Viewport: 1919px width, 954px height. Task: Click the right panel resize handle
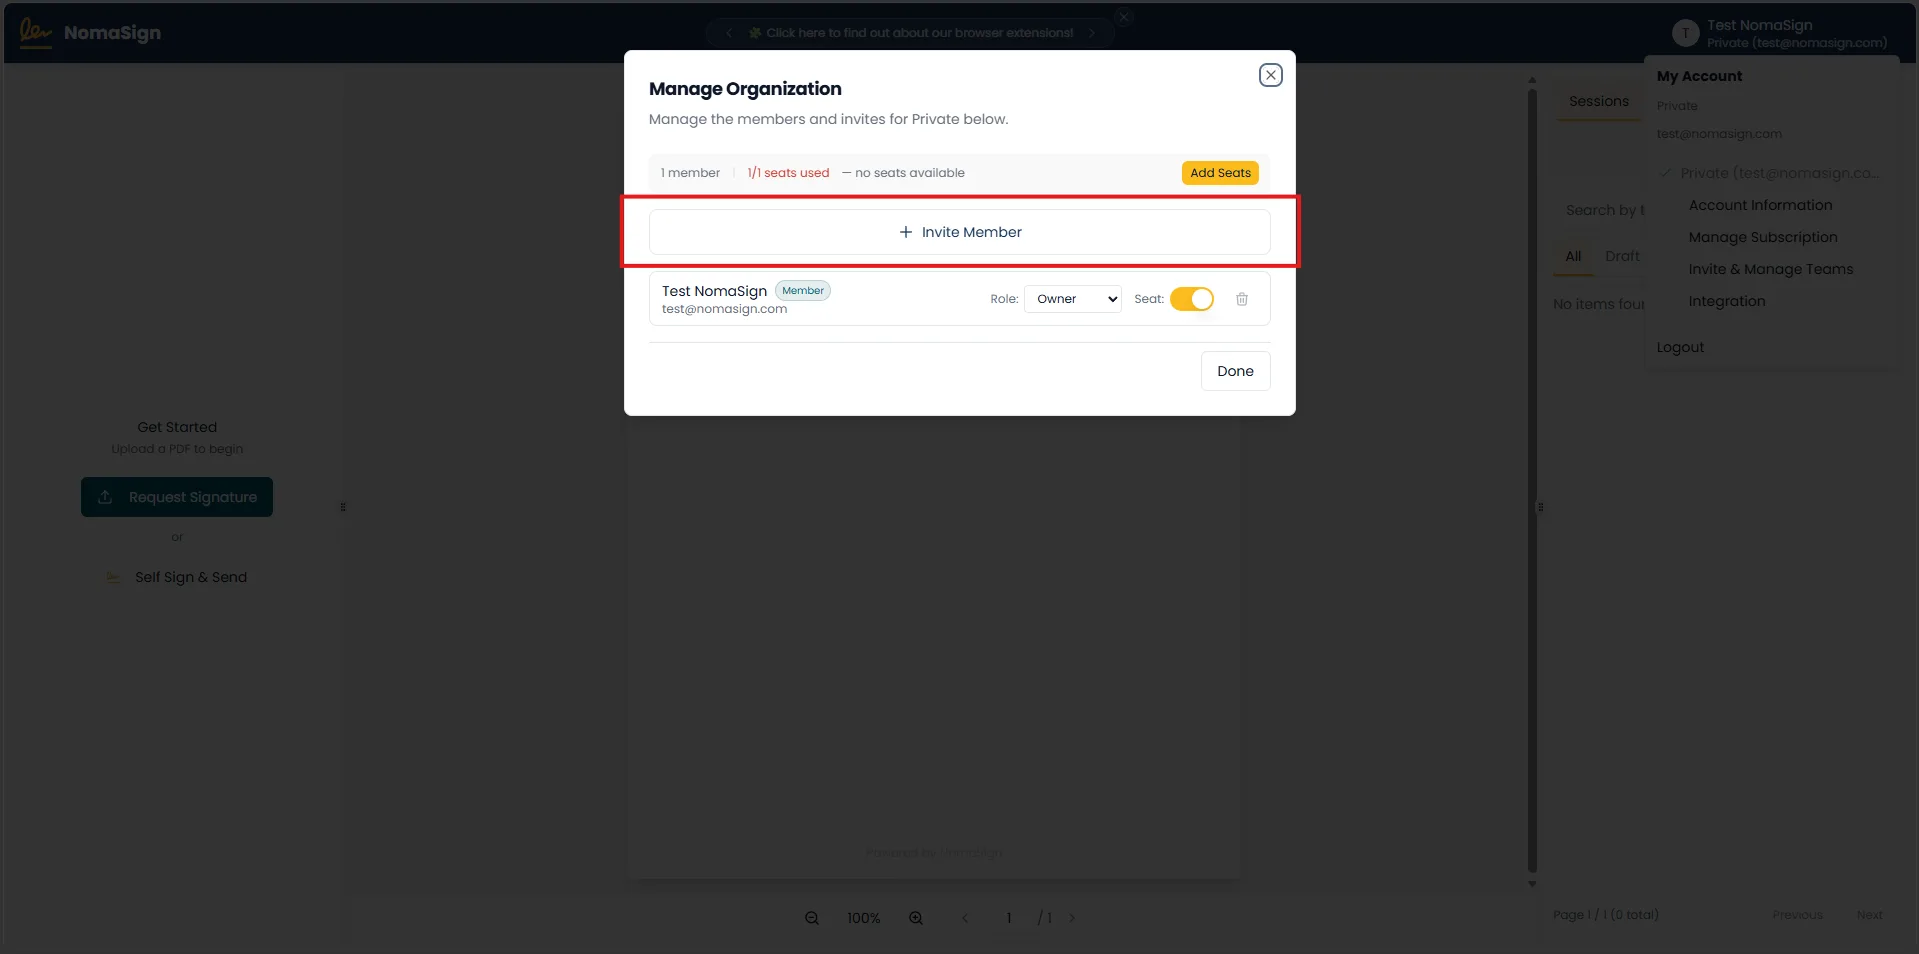point(1541,507)
